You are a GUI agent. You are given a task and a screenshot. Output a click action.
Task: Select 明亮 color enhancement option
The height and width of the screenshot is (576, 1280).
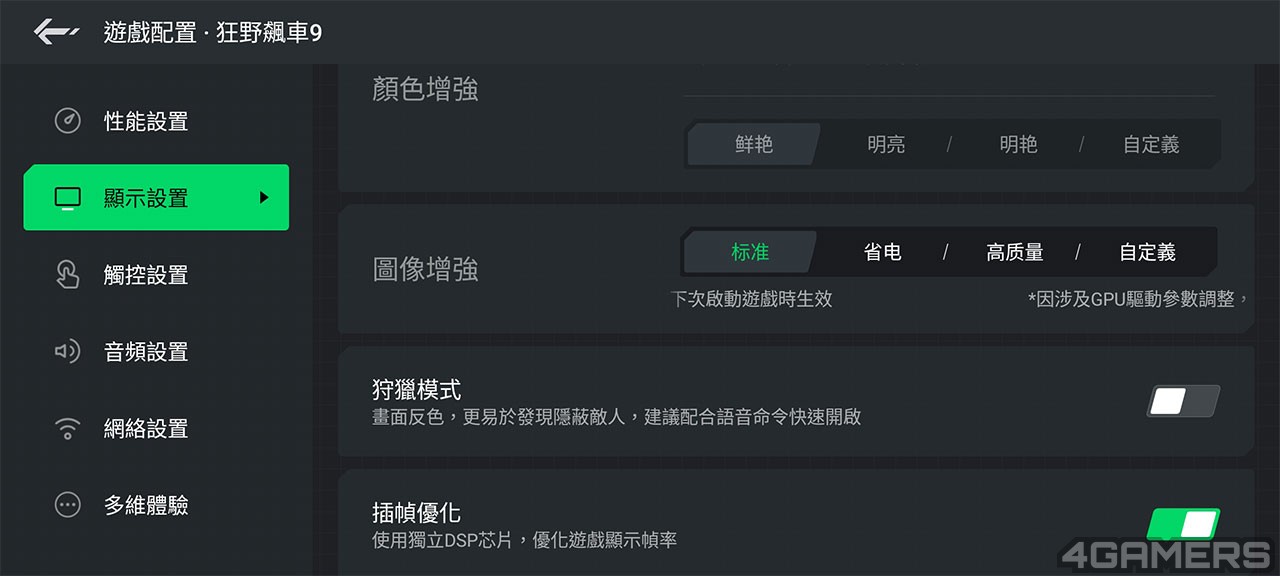pos(886,144)
